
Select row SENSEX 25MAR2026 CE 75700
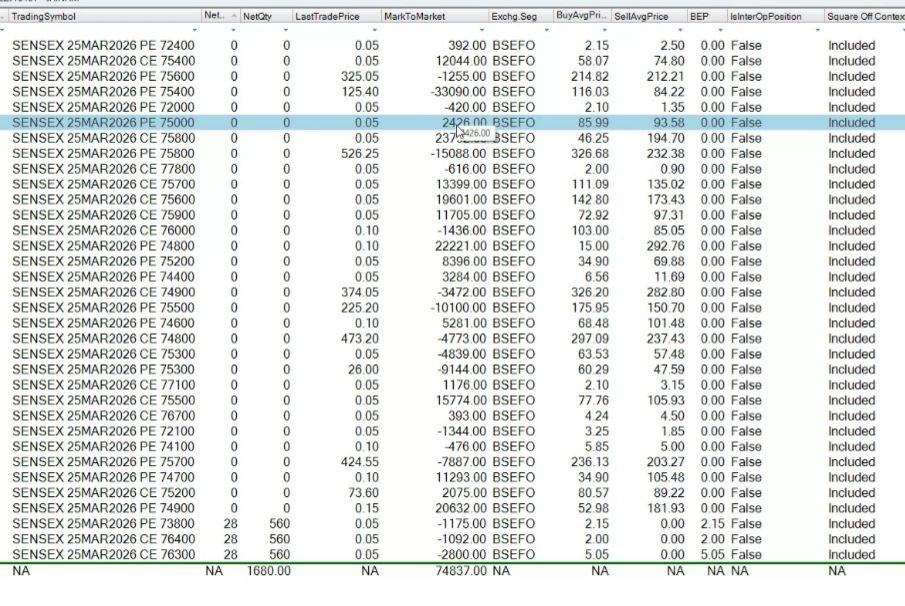[x=452, y=185]
